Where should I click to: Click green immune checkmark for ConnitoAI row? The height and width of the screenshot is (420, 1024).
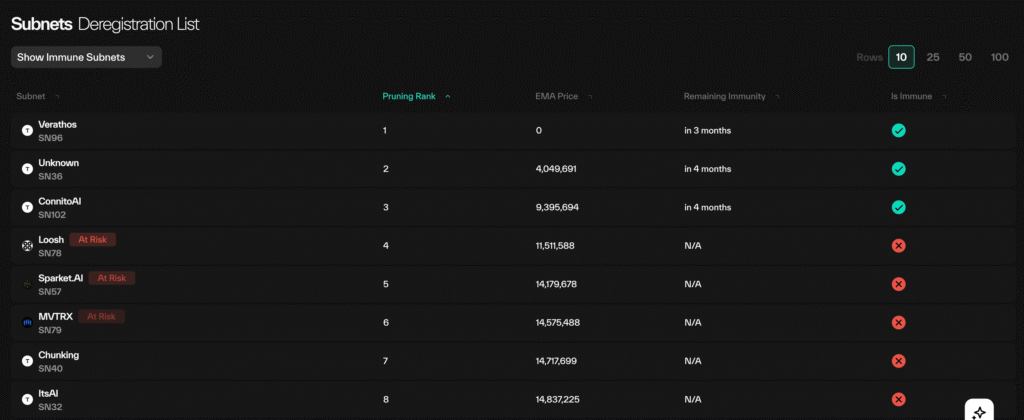[898, 207]
